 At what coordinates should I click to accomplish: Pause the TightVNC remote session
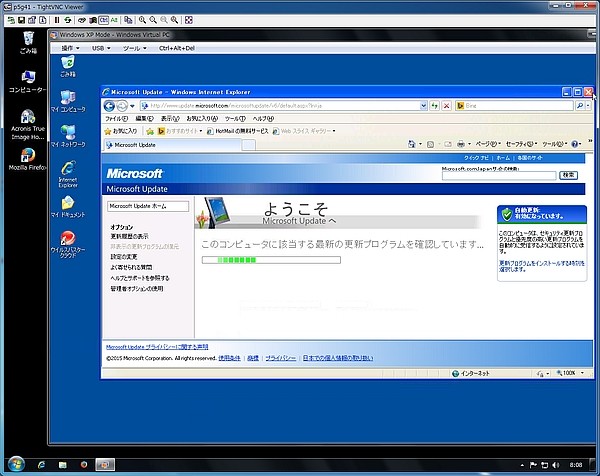[x=57, y=20]
